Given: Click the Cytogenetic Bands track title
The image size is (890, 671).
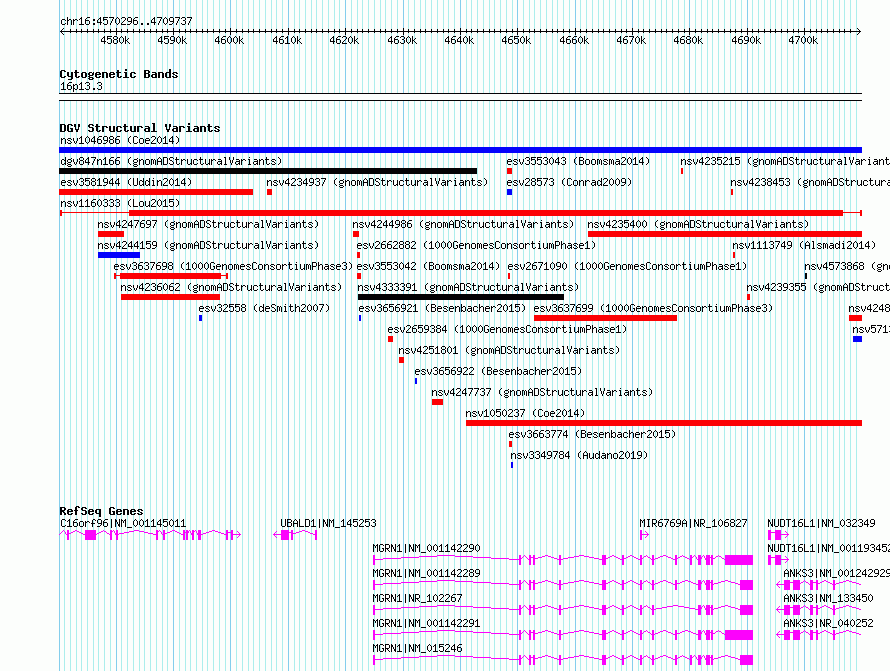Looking at the screenshot, I should (119, 74).
